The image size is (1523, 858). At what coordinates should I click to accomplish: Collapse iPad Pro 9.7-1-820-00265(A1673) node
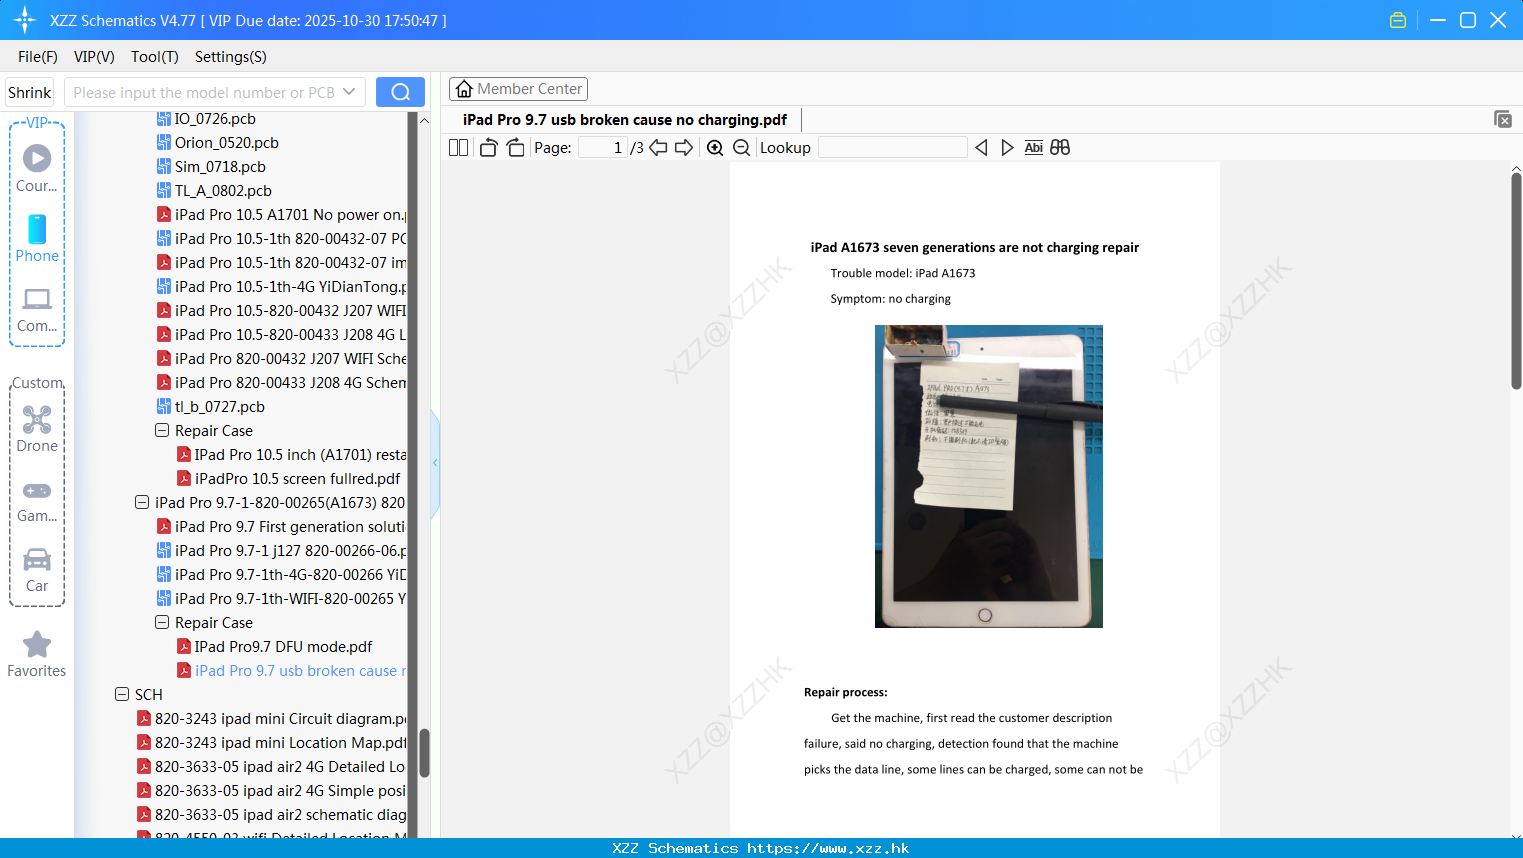click(142, 503)
